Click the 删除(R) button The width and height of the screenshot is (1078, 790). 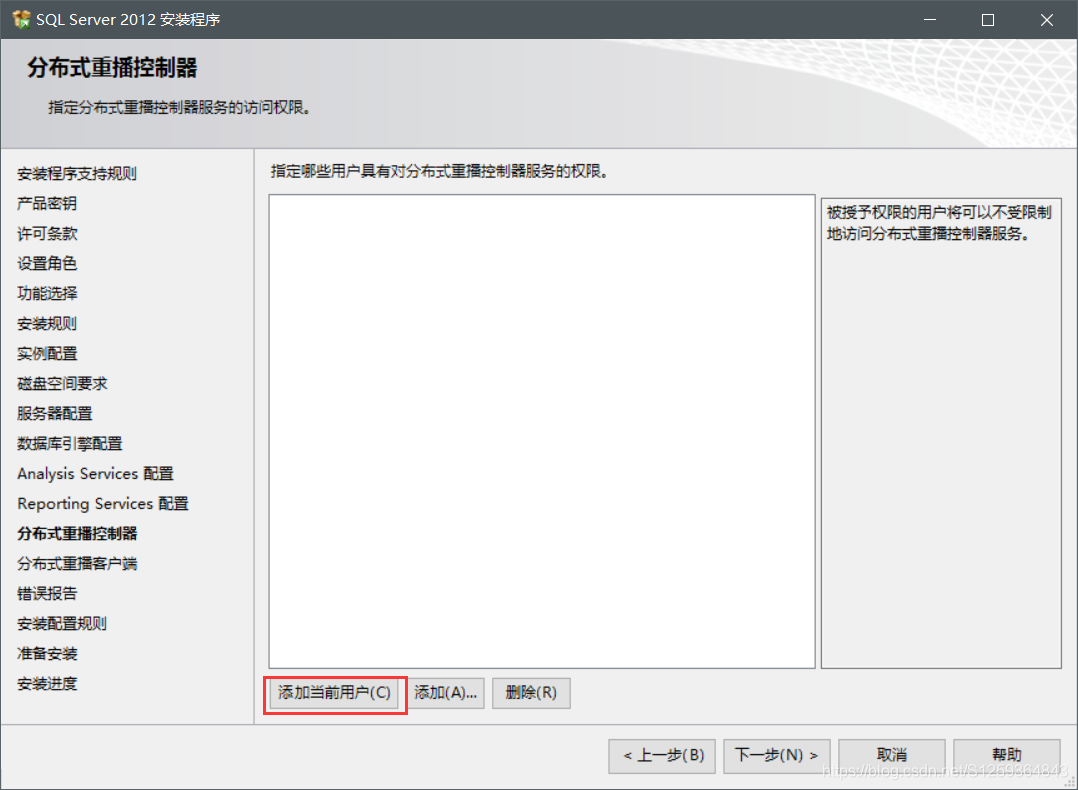(531, 693)
